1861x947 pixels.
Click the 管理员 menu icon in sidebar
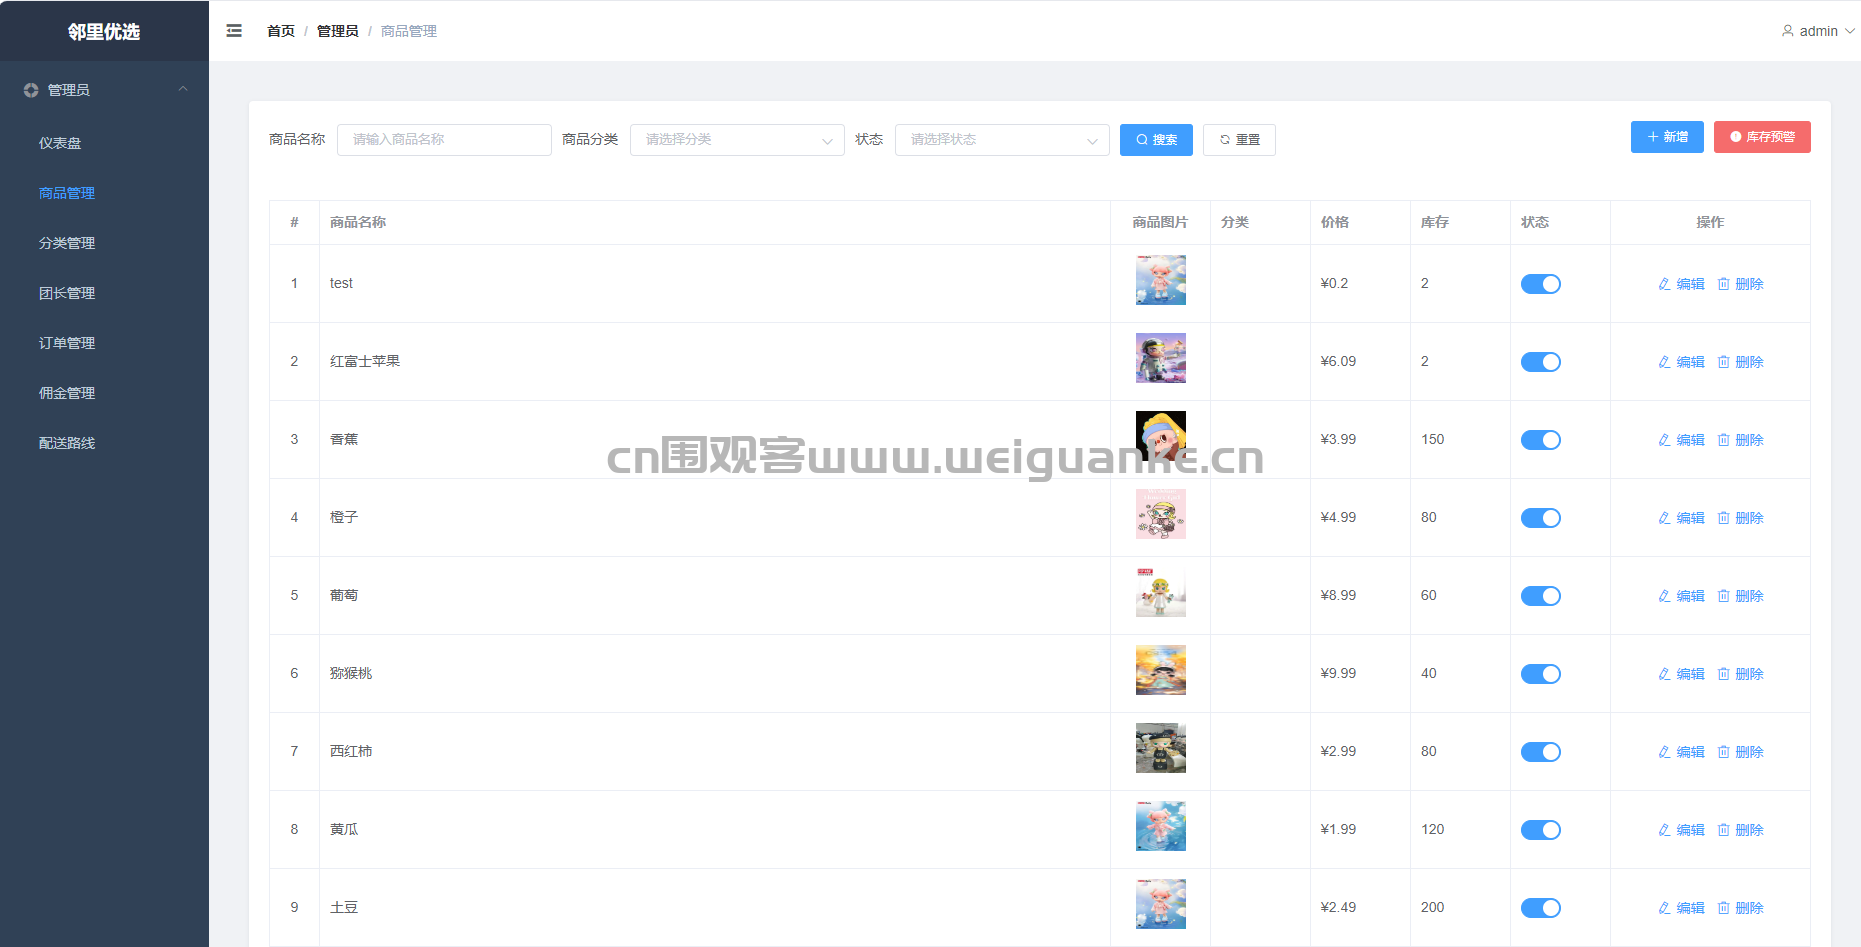(x=31, y=90)
